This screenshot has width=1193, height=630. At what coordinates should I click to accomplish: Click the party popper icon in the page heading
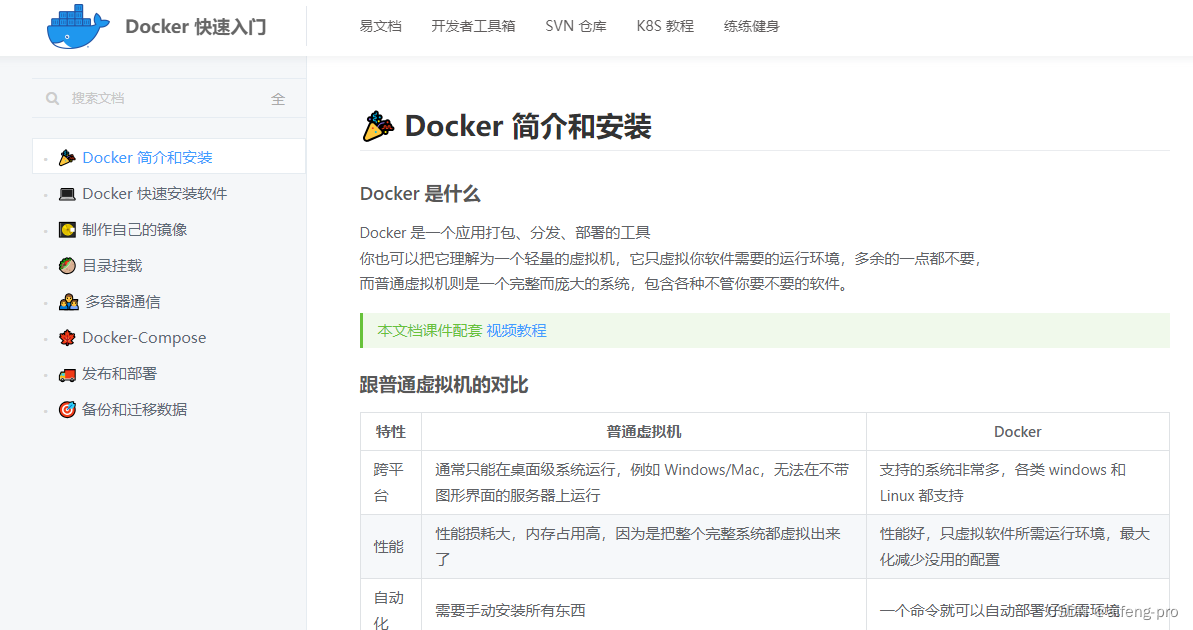tap(378, 126)
